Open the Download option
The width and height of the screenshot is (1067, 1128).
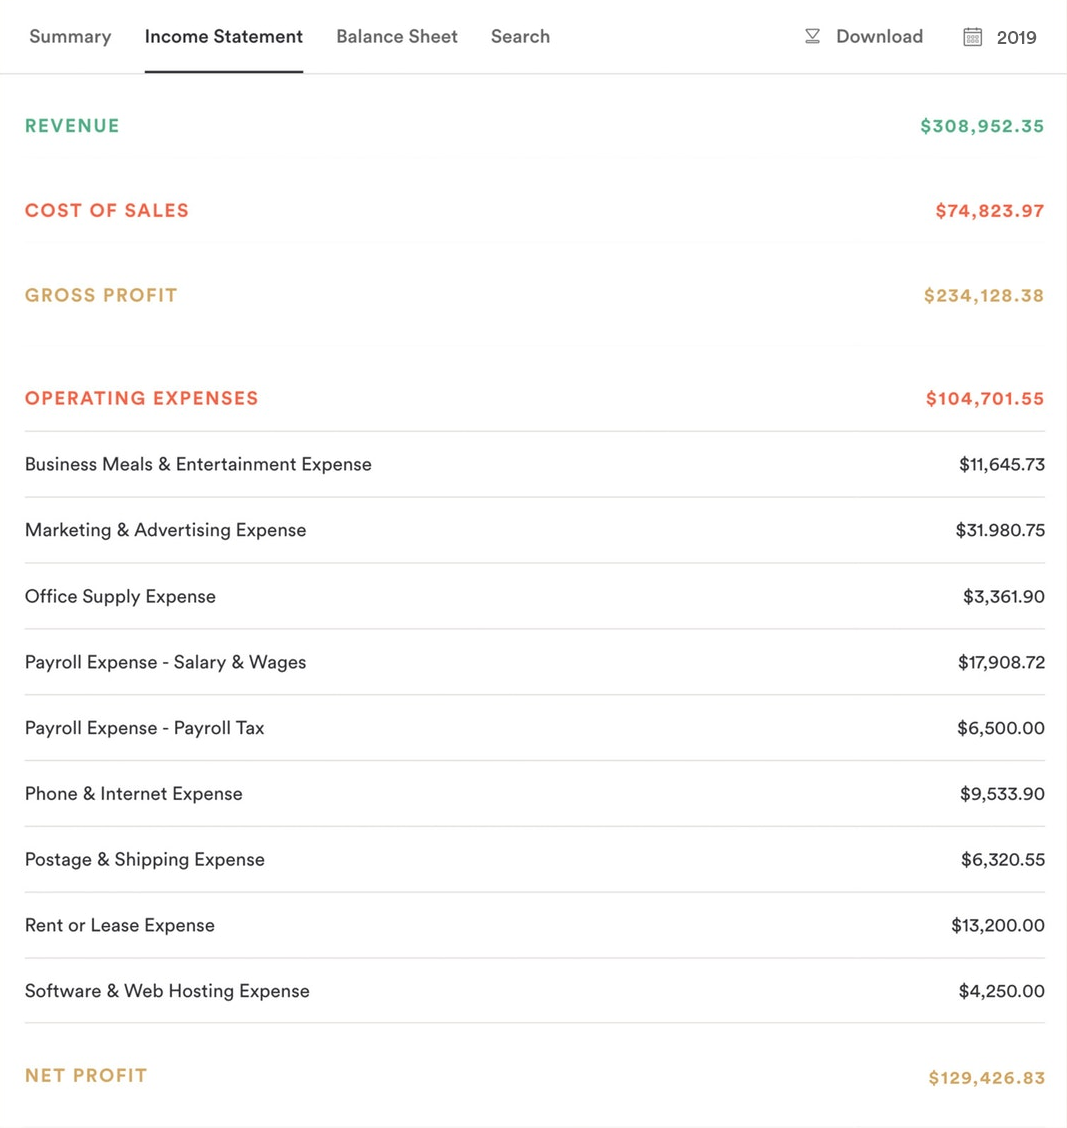(x=878, y=36)
